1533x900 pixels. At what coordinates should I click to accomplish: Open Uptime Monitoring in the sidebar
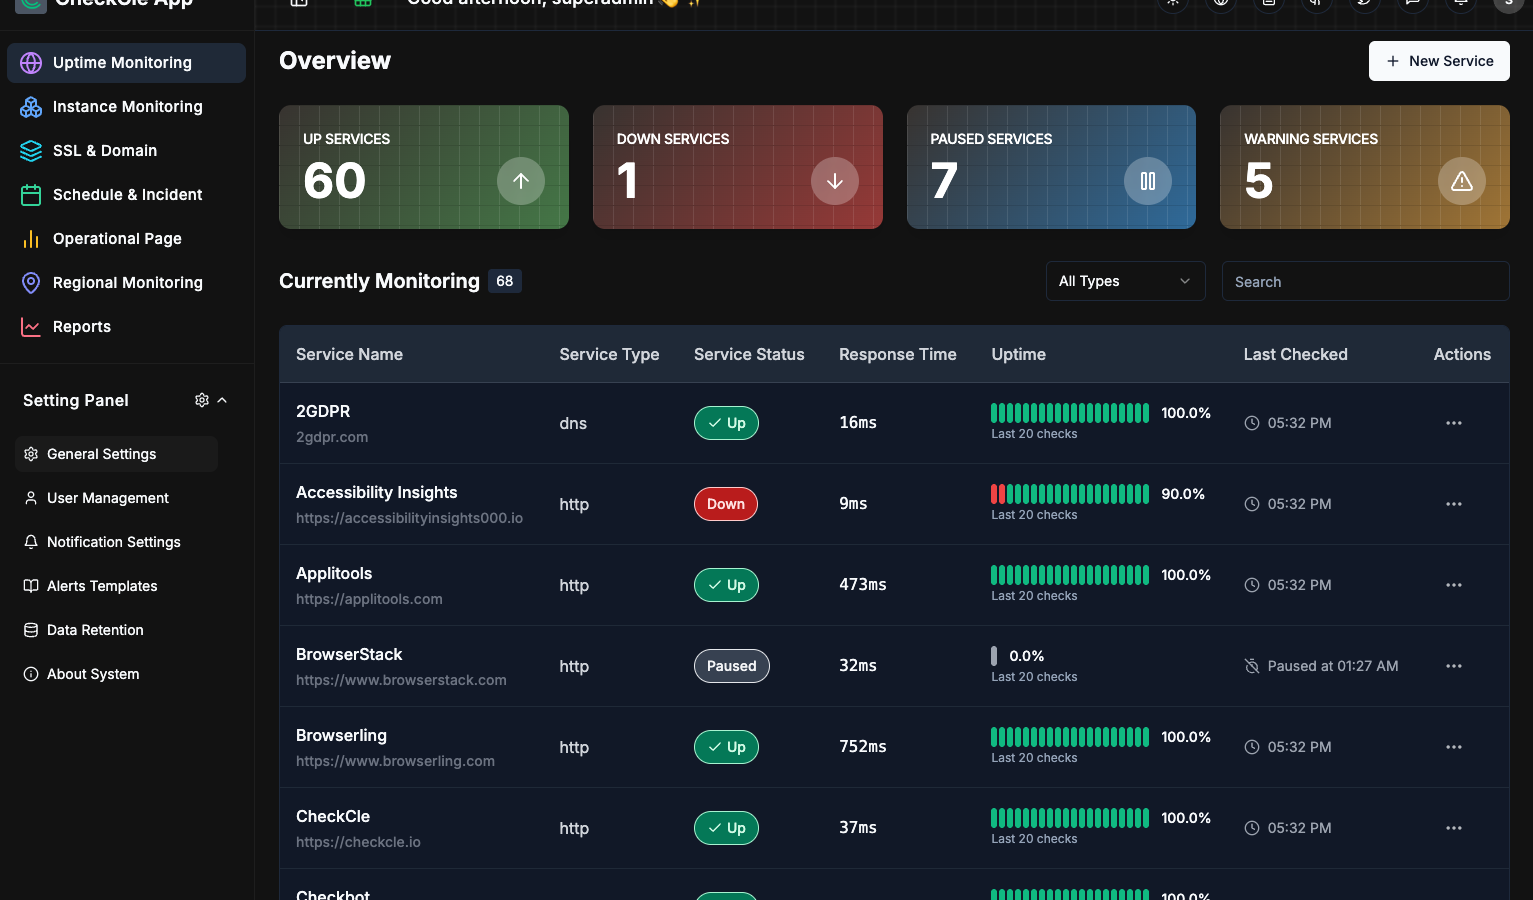click(126, 63)
